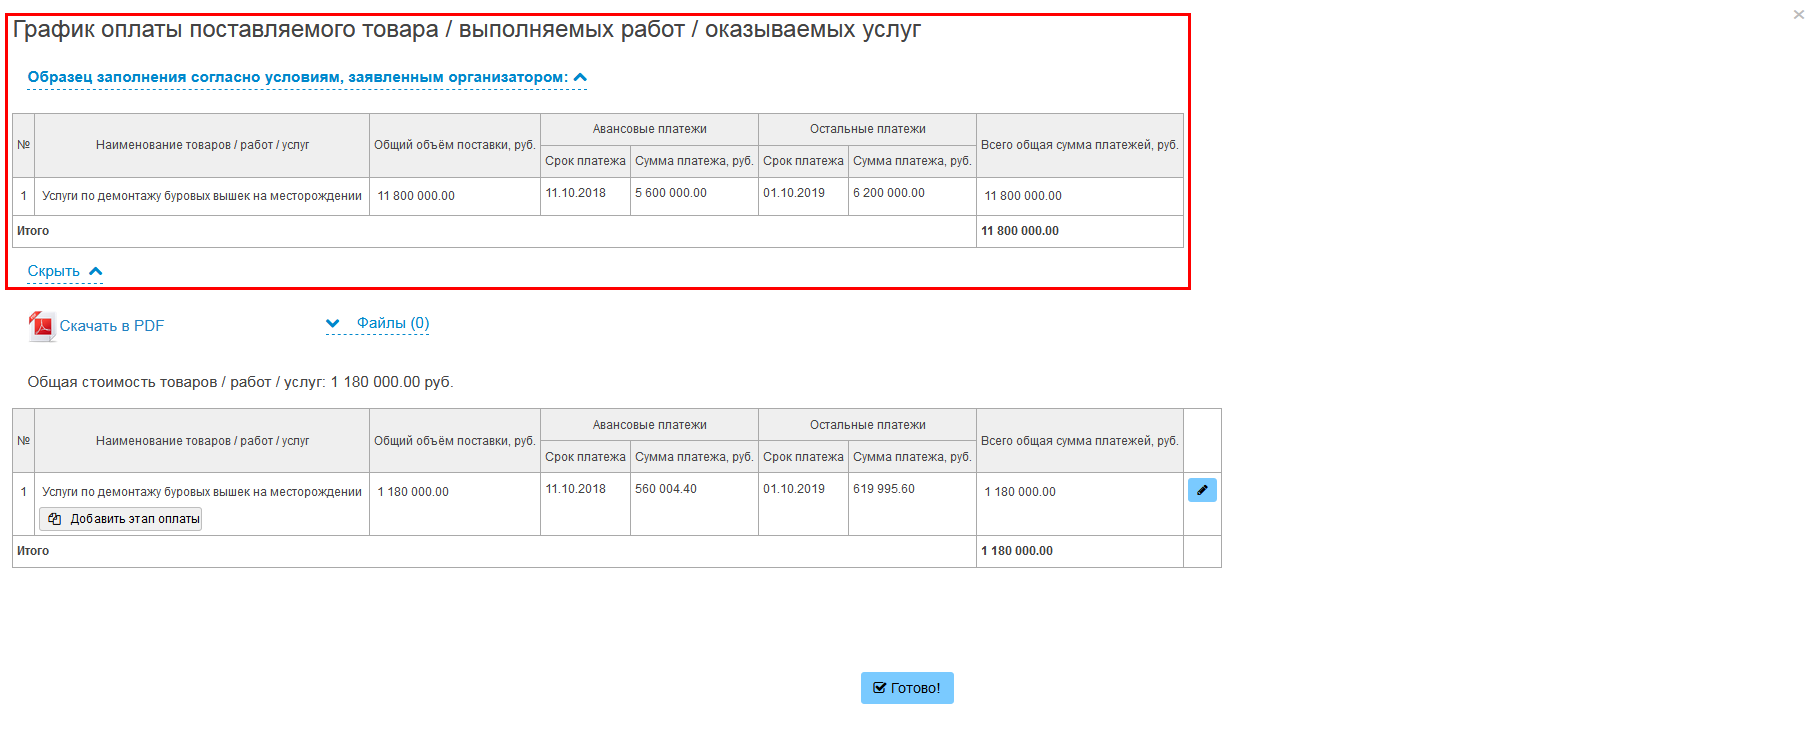Viewport: 1814px width, 734px height.
Task: Click service name in lower table row 1
Action: [x=202, y=492]
